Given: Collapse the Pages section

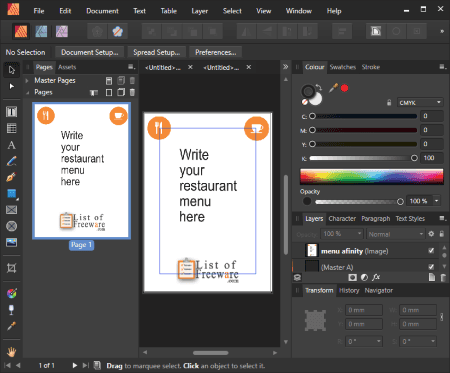Looking at the screenshot, I should [27, 92].
